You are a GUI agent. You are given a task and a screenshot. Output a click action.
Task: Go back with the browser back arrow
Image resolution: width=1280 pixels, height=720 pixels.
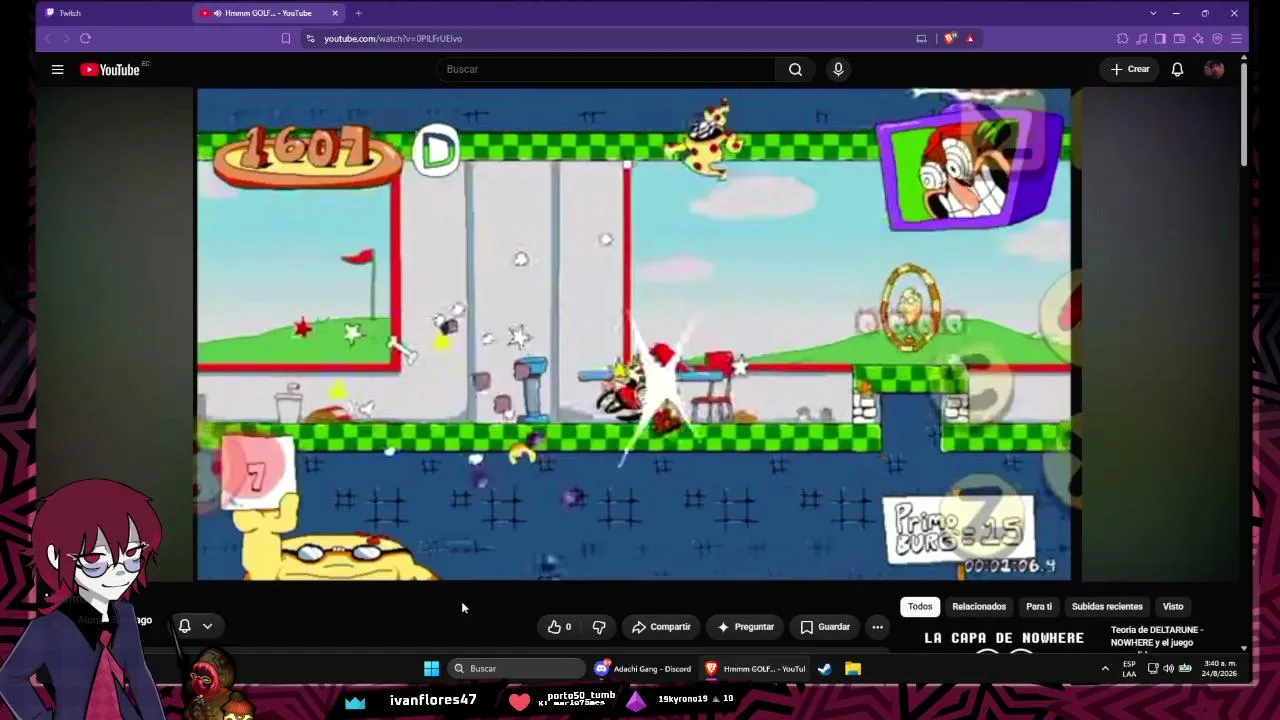[47, 38]
